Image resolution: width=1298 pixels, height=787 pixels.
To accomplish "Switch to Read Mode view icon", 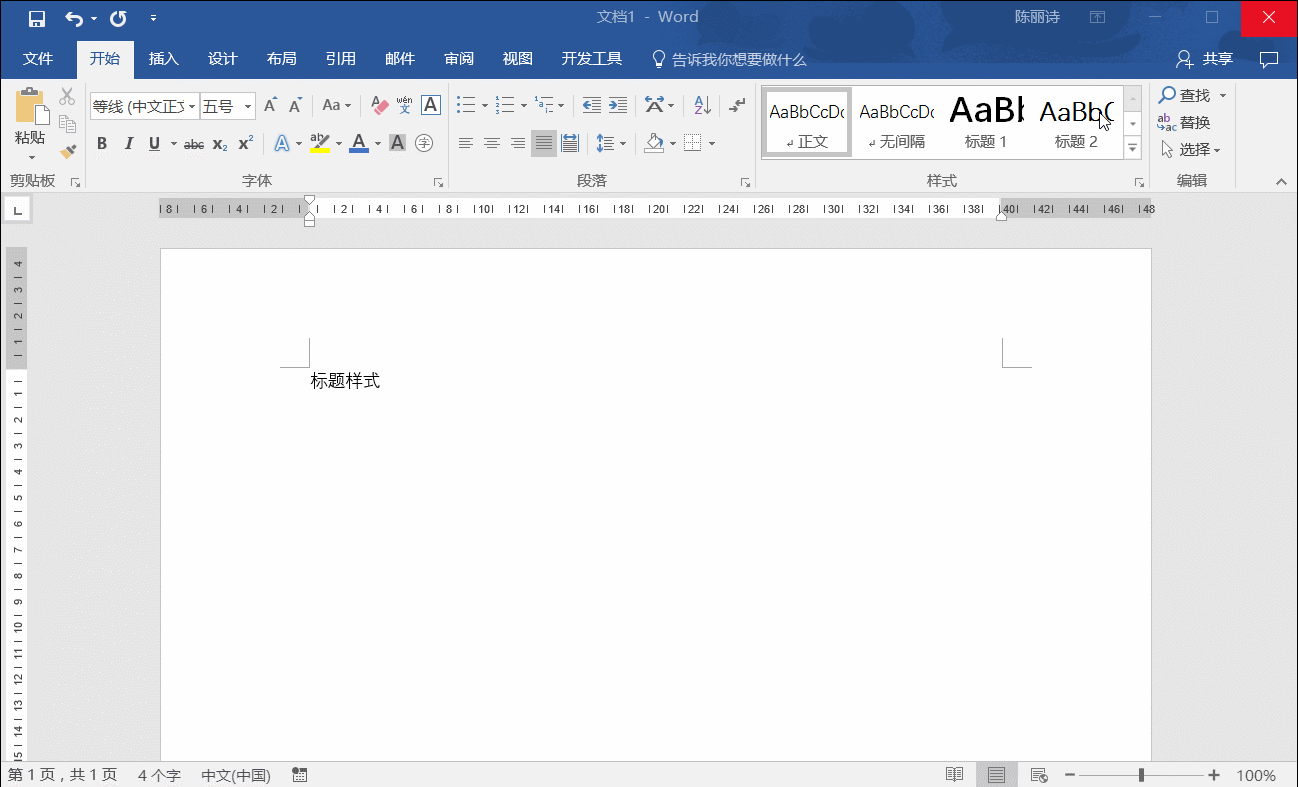I will [955, 775].
